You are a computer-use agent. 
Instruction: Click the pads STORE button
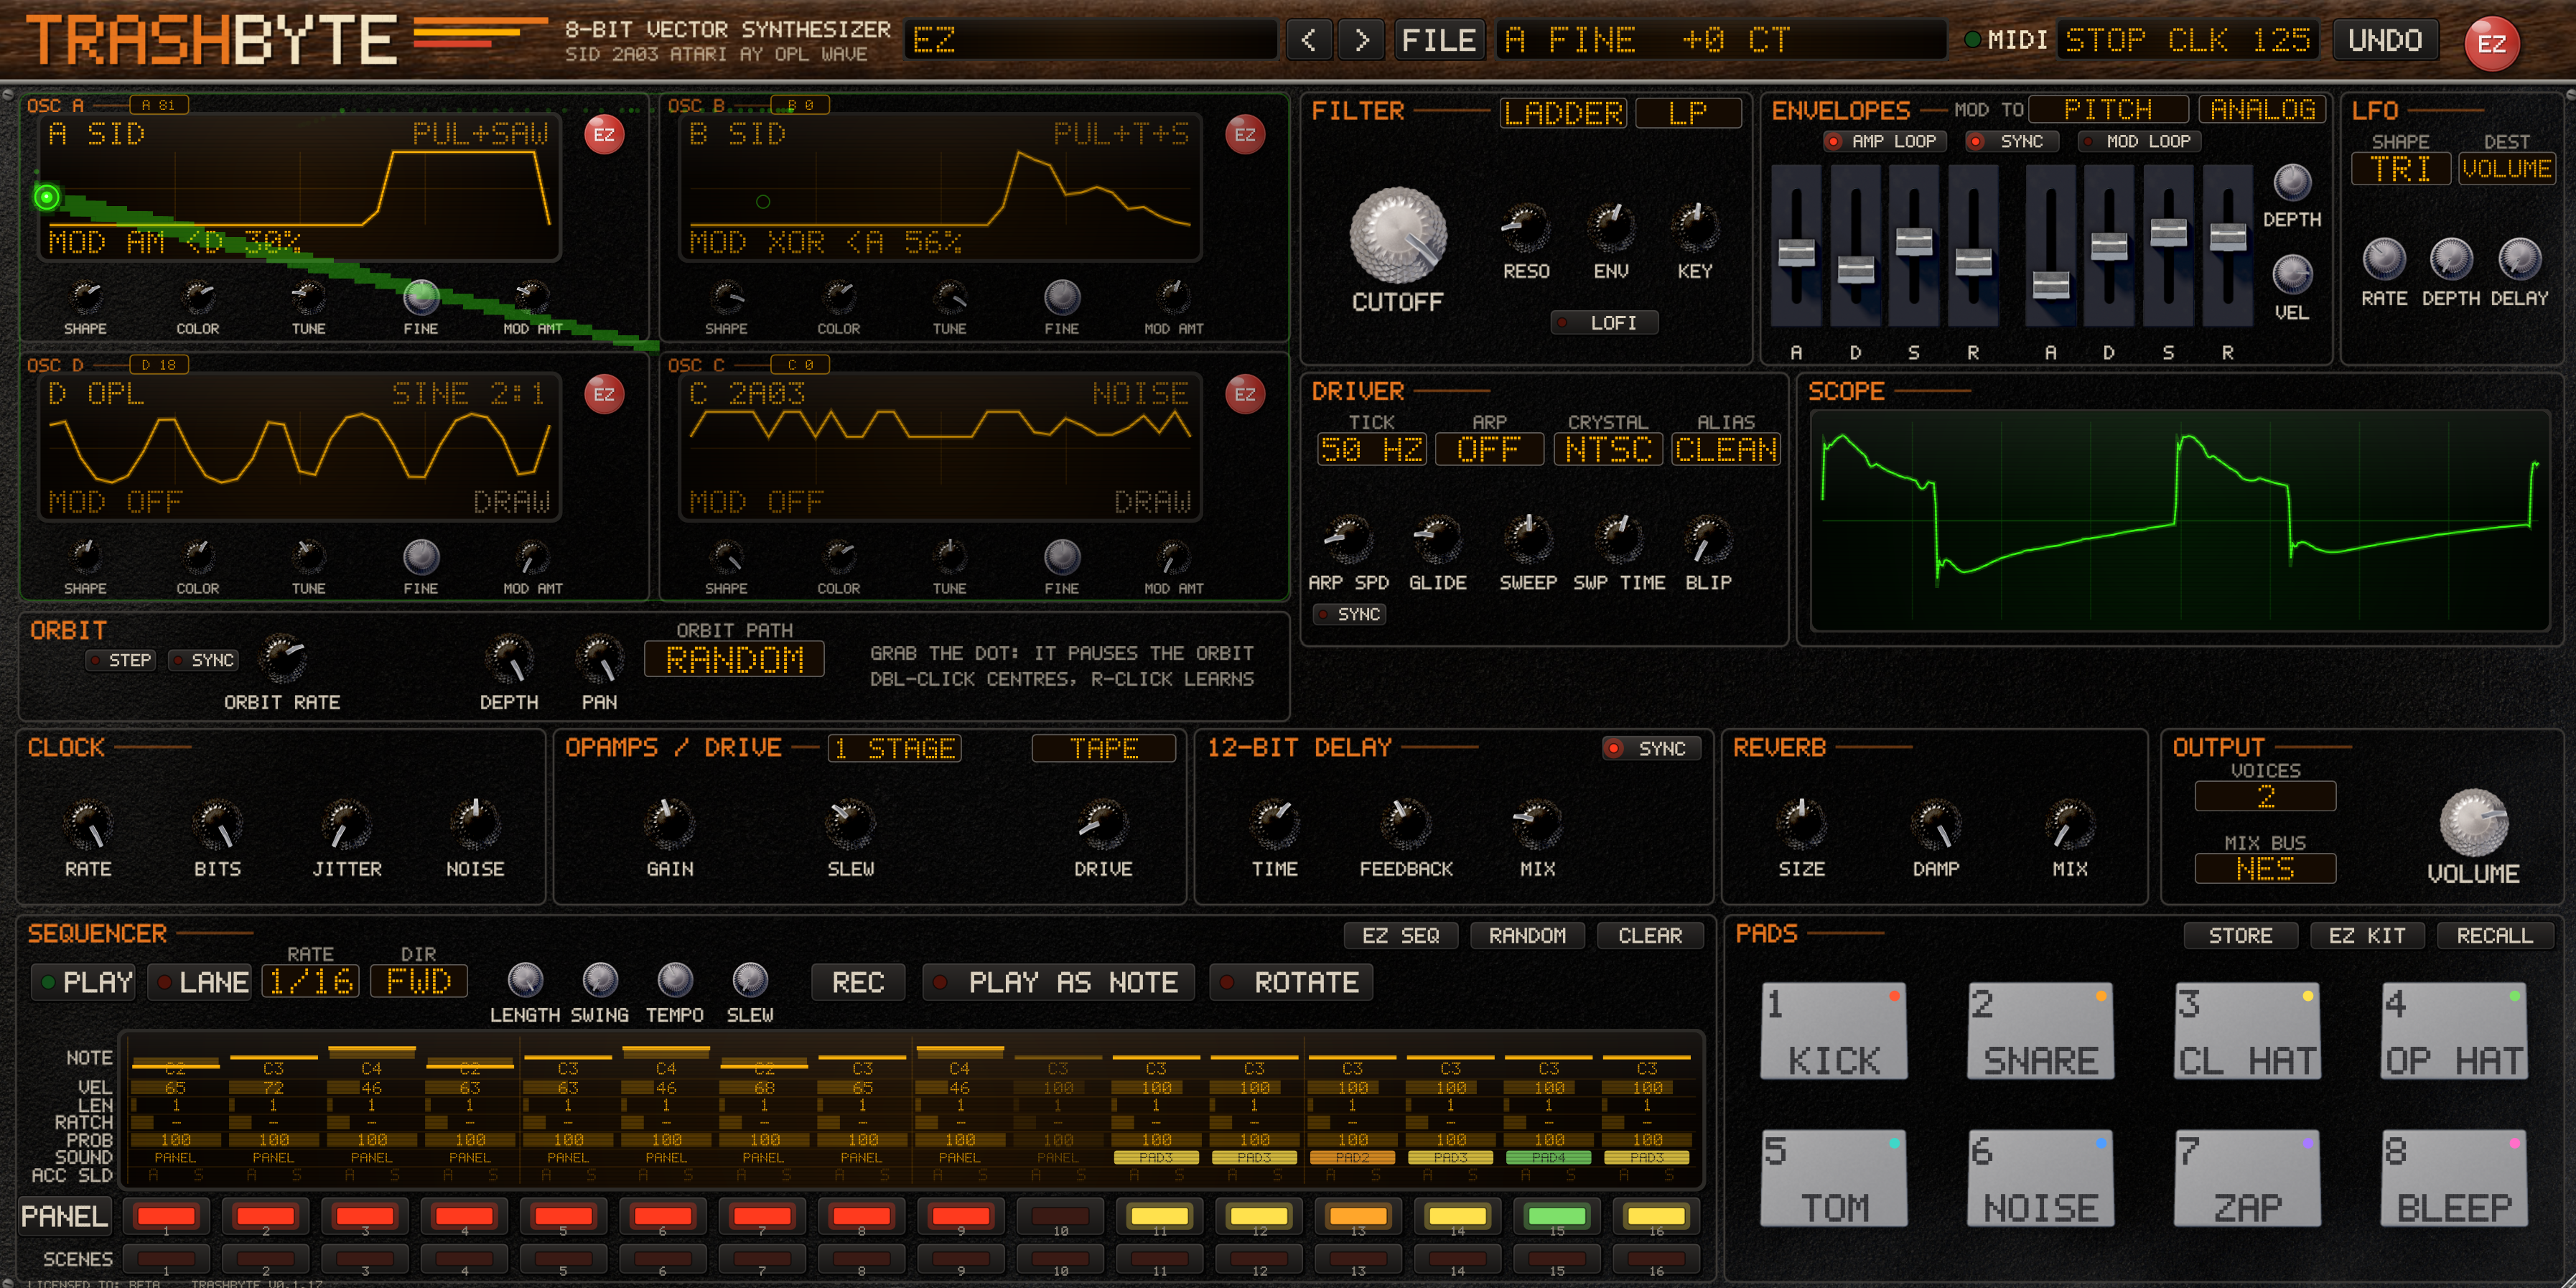click(x=2240, y=936)
